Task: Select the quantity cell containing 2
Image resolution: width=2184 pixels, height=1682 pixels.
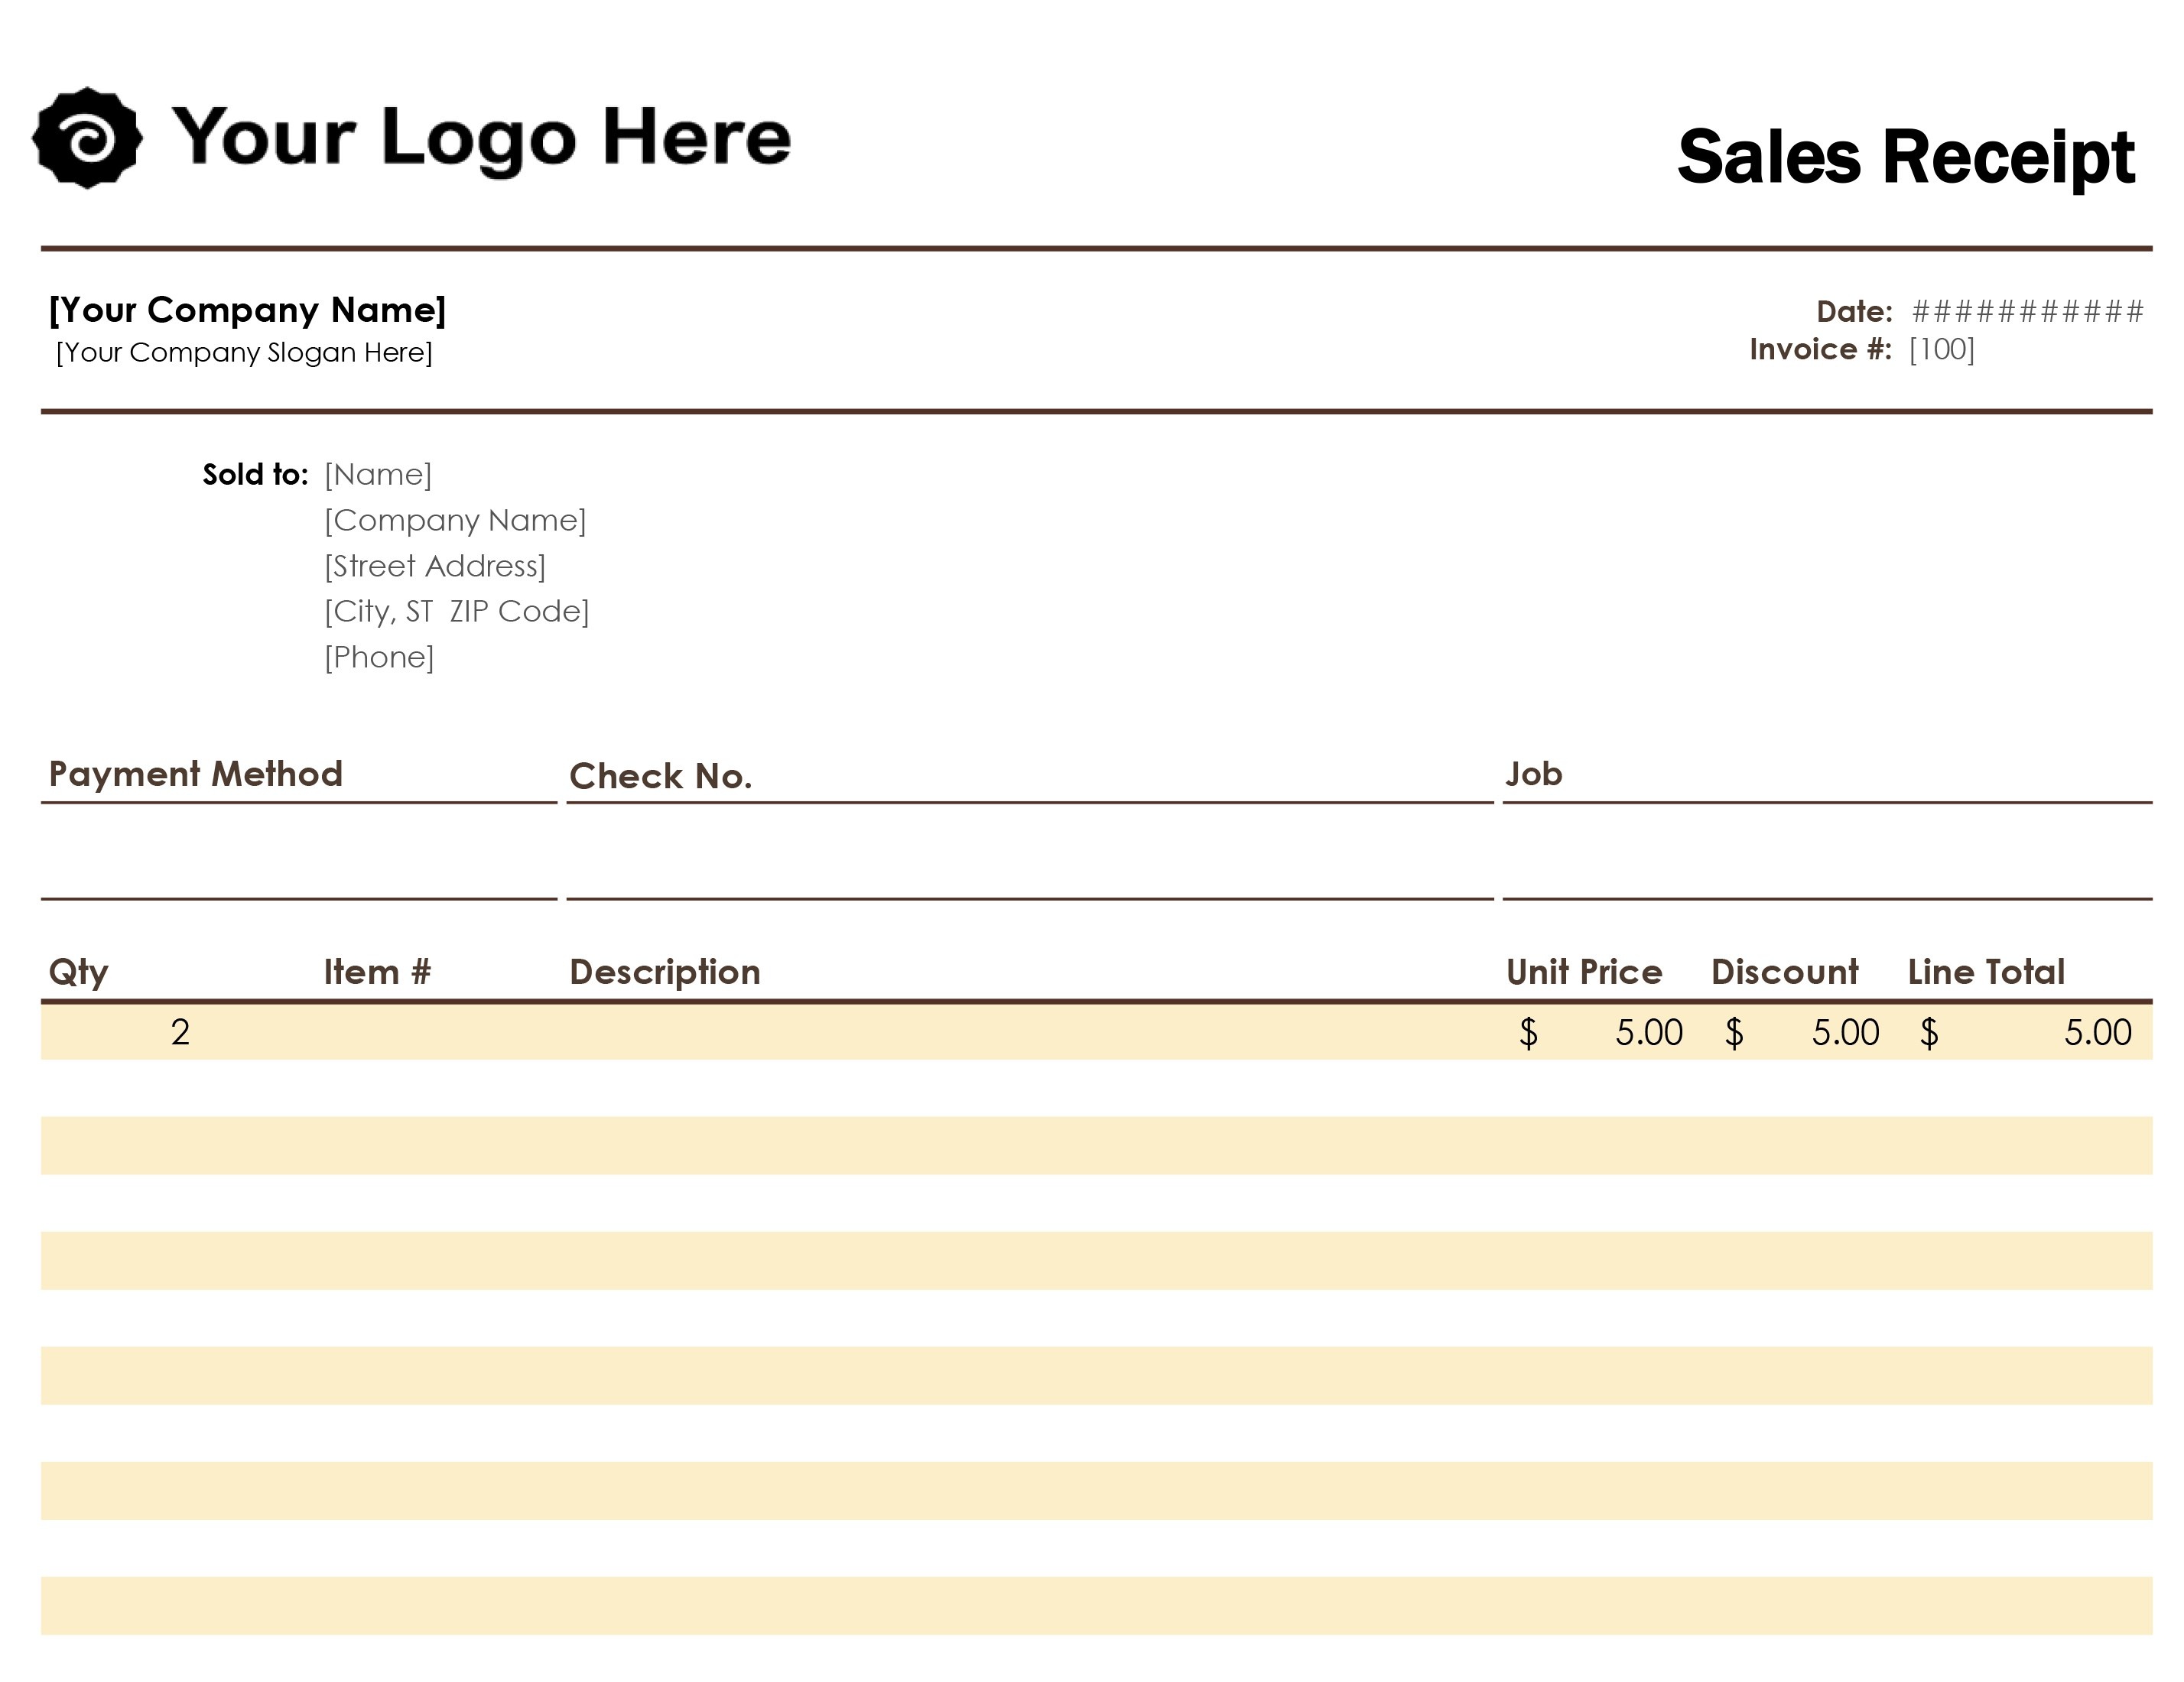Action: coord(180,1032)
